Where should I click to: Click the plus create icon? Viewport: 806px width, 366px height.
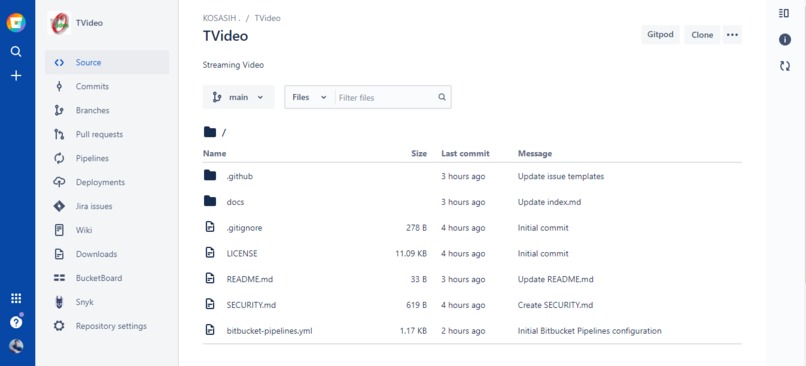click(x=16, y=76)
